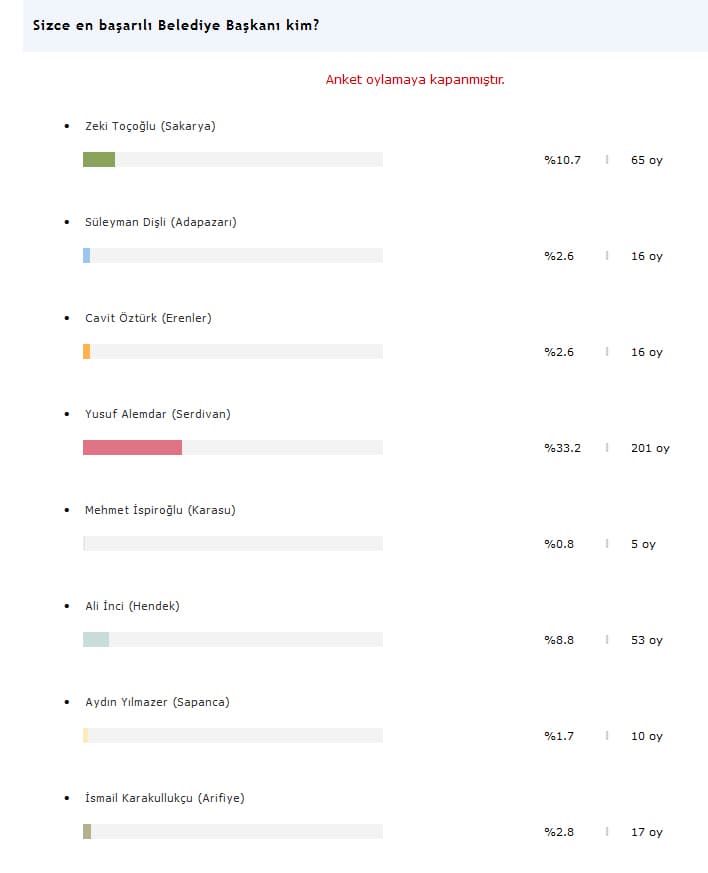Click the 17 oy vote count

click(x=647, y=832)
